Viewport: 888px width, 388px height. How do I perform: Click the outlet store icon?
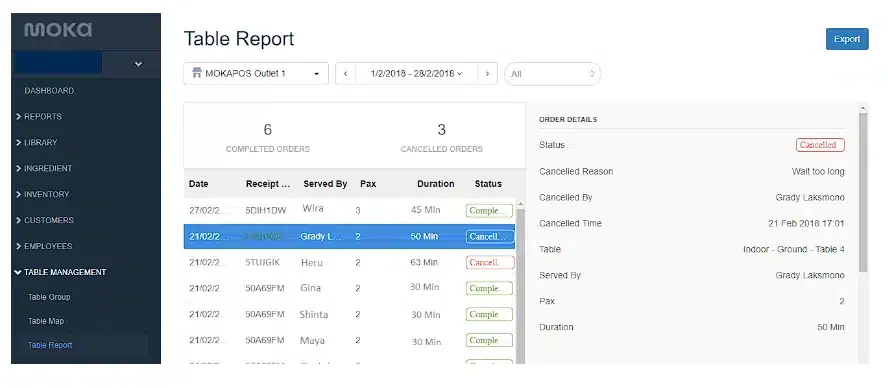(197, 73)
